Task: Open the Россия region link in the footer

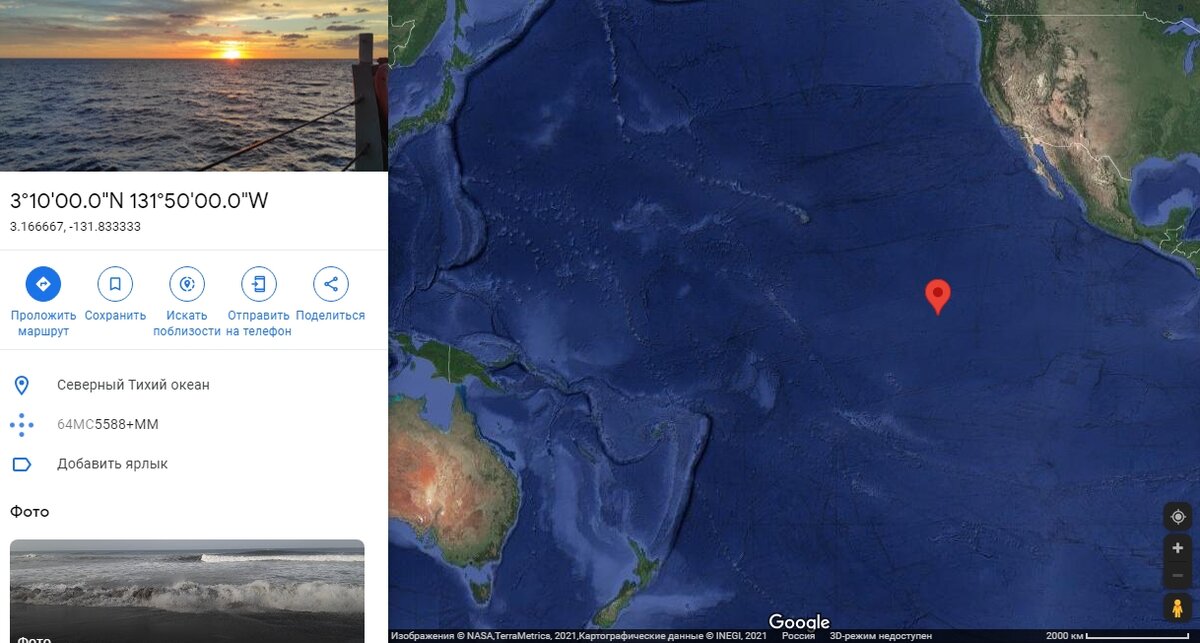Action: (798, 636)
